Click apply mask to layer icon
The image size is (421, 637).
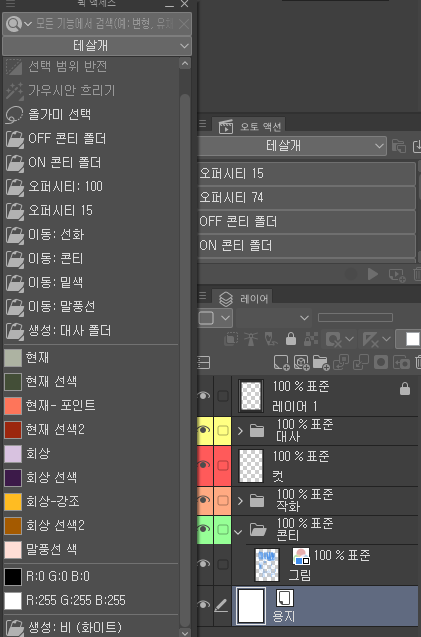tap(401, 362)
